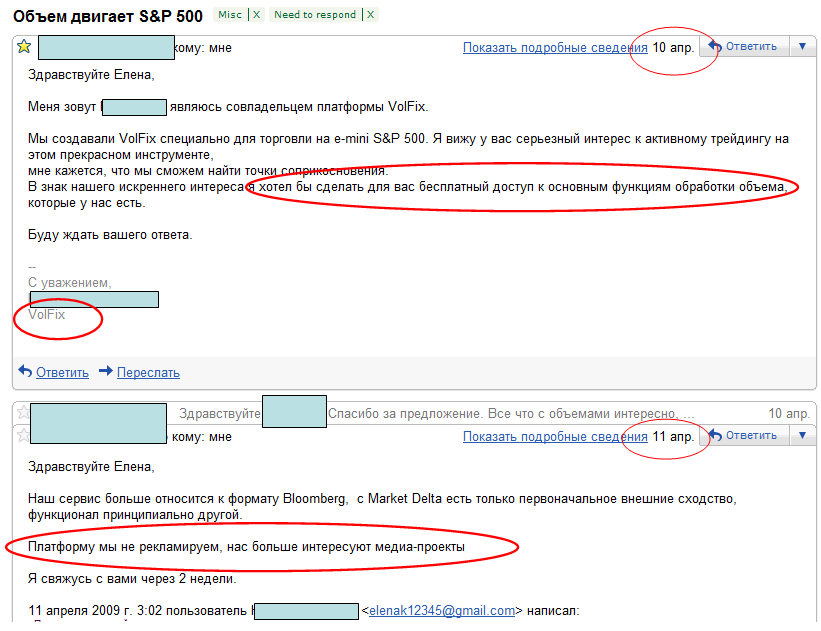Screen dimensions: 821x631
Task: Click the 'Объем двигает S&P 500' subject title
Action: [x=107, y=16]
